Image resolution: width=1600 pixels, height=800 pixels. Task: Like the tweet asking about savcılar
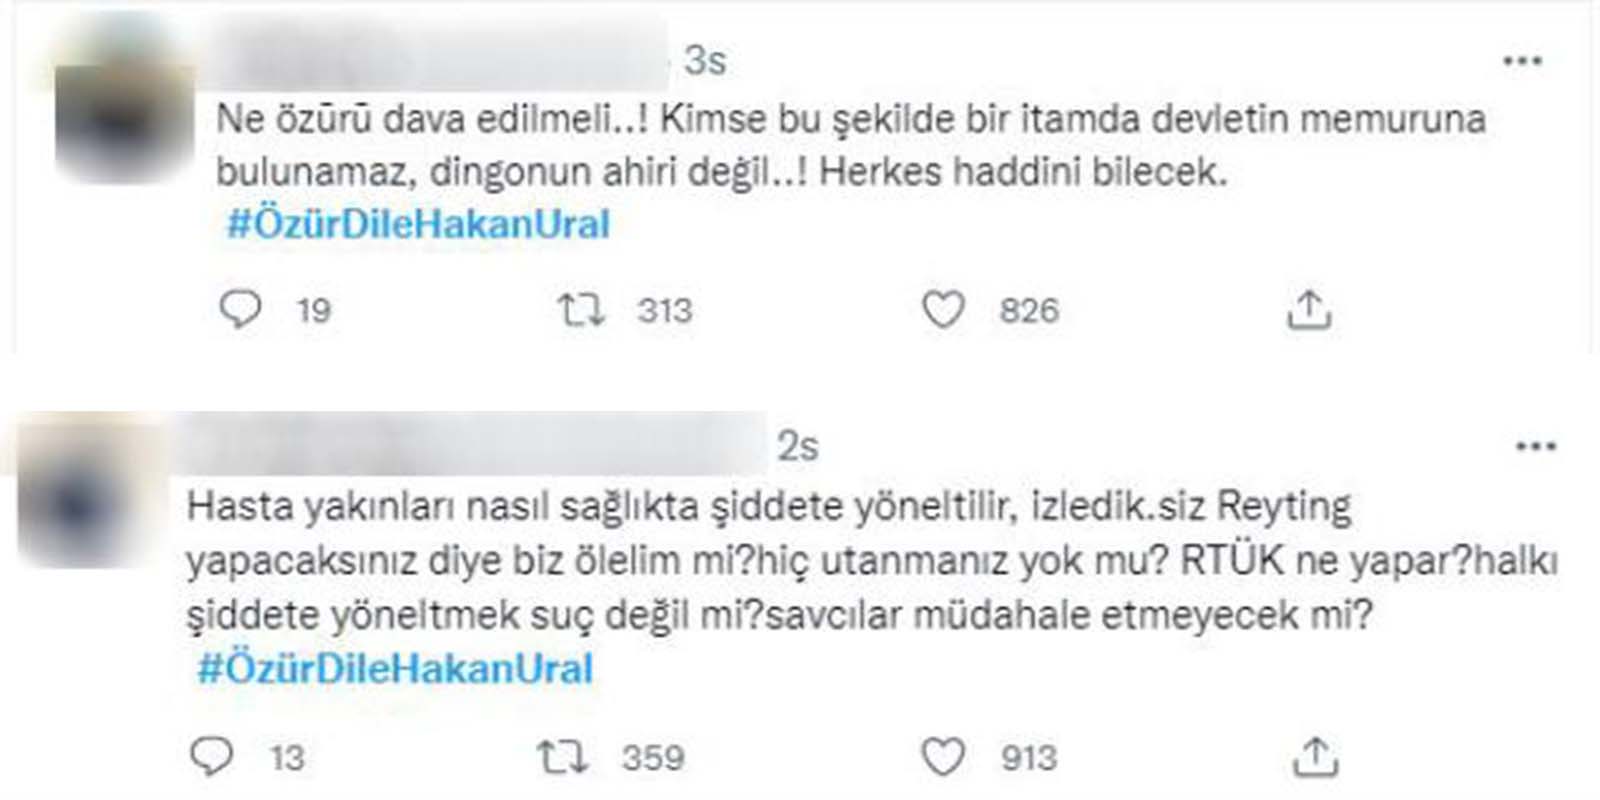[x=940, y=757]
